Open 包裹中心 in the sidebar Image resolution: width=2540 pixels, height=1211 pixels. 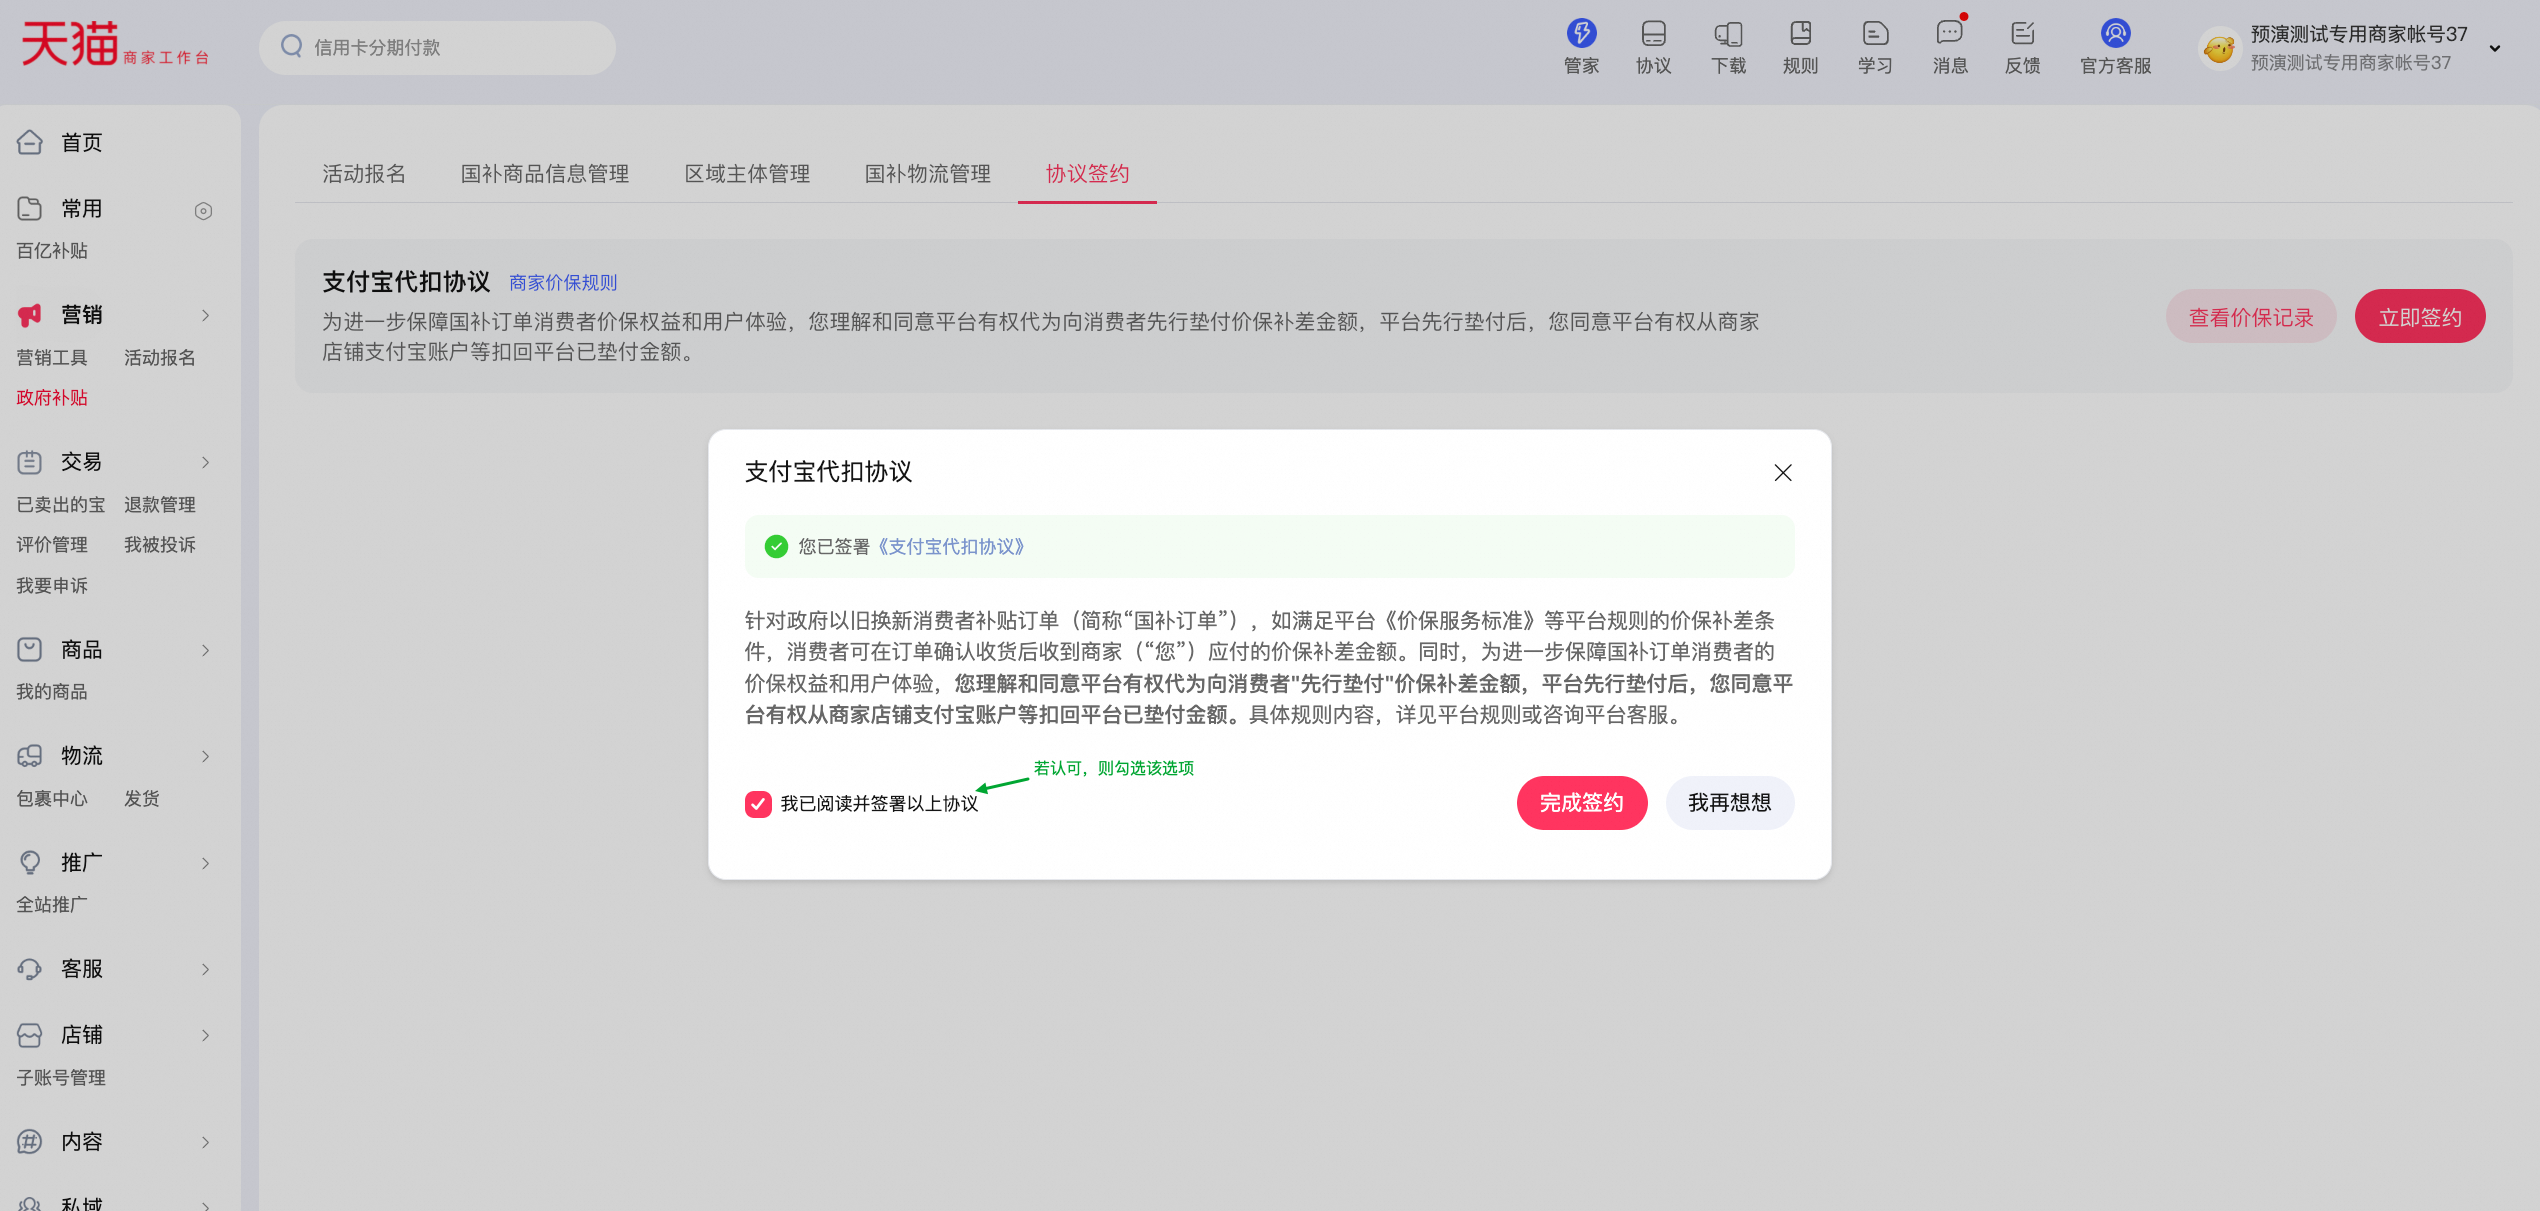pos(52,798)
